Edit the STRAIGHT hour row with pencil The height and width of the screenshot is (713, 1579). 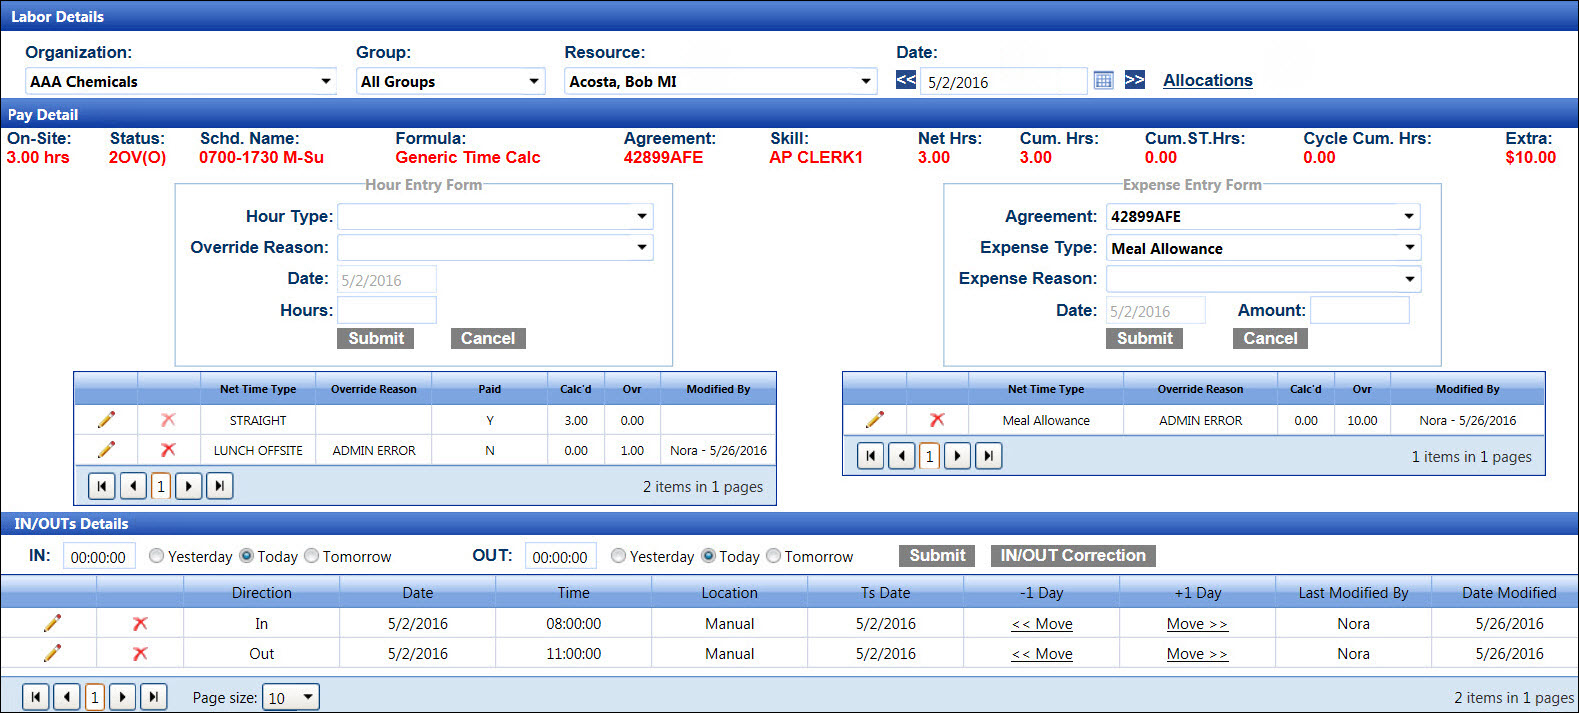point(106,420)
